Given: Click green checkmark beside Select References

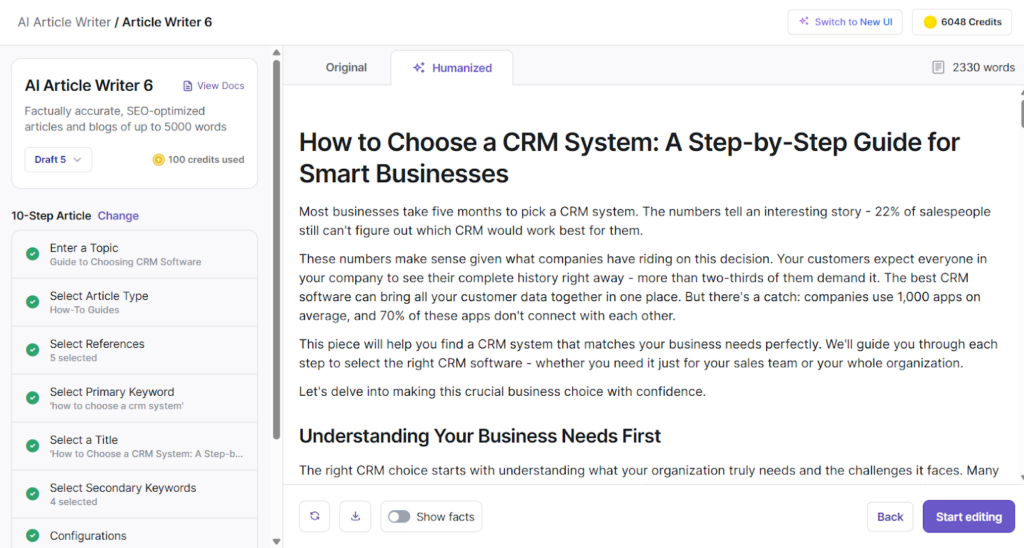Looking at the screenshot, I should click(32, 350).
